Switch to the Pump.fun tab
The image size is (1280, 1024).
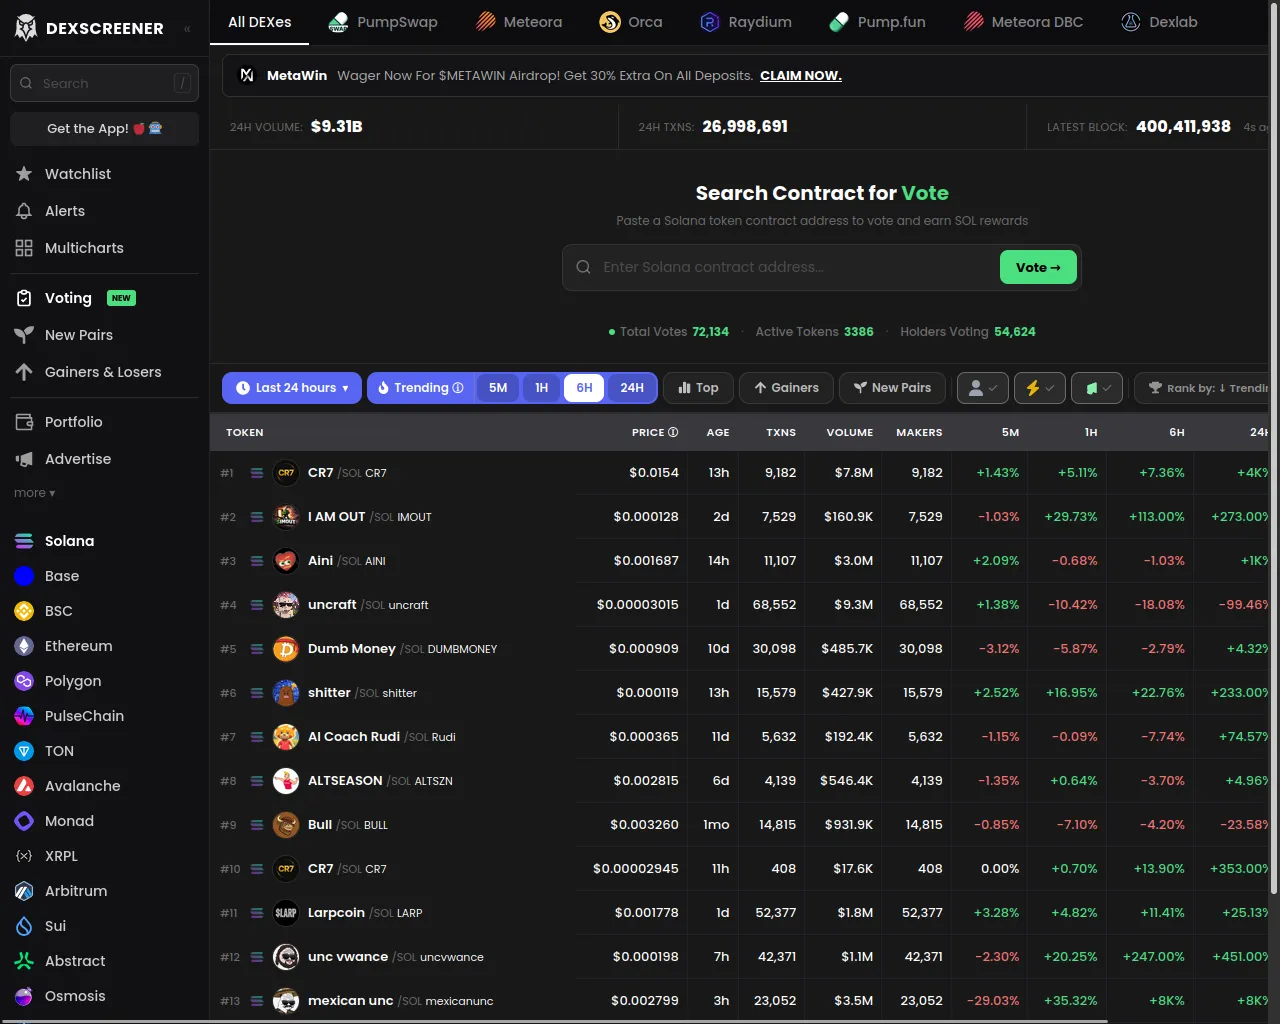(x=878, y=22)
